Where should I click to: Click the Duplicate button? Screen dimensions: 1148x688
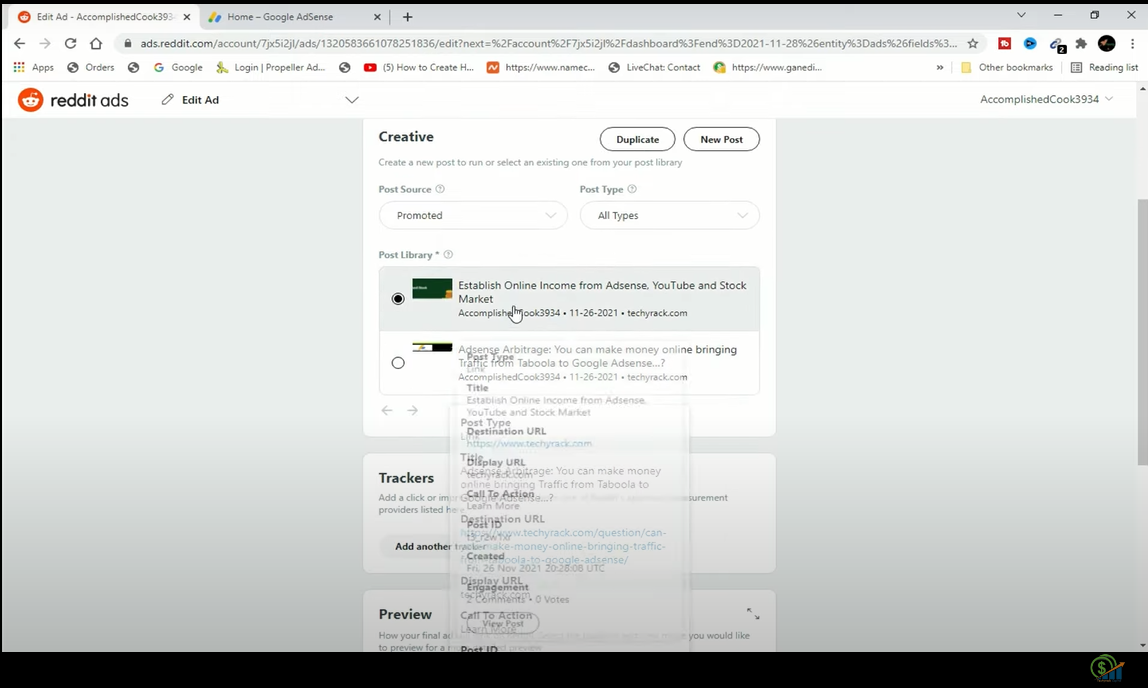pos(637,139)
